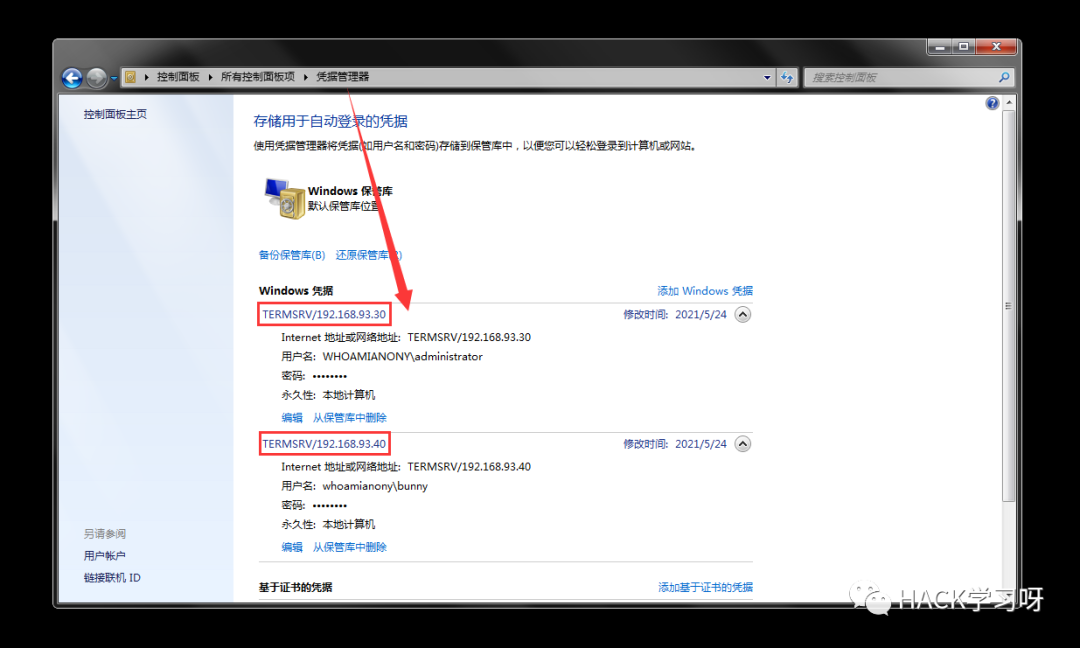Open 用户帐户 in the sidebar
The height and width of the screenshot is (648, 1080).
point(105,556)
